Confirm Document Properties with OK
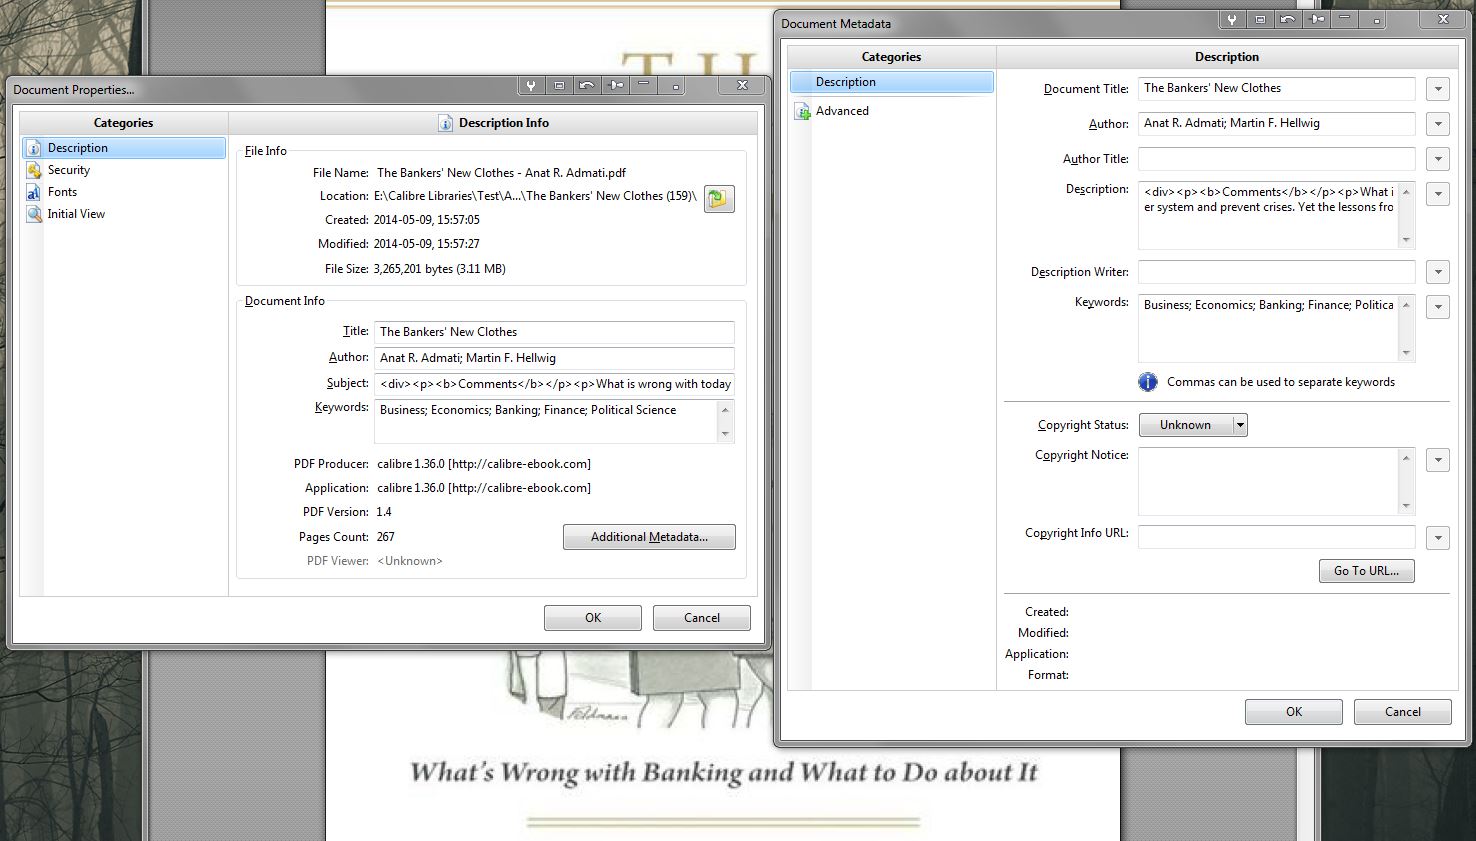1476x841 pixels. pos(593,618)
